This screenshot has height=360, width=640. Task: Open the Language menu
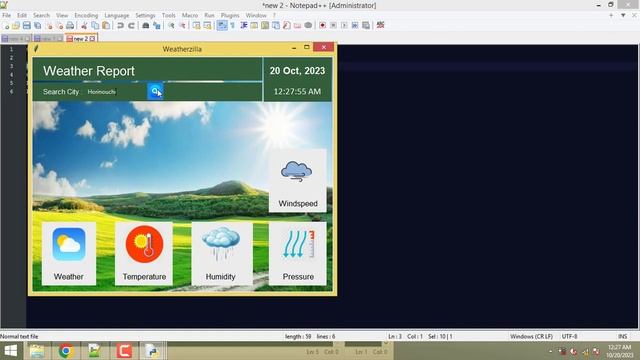tap(117, 15)
